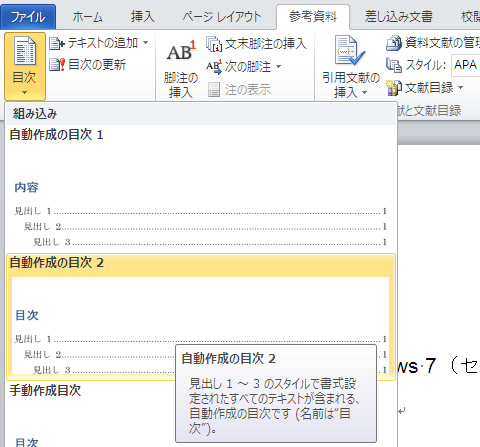
Task: Click the 次の脚注 next footnote icon
Action: [x=214, y=67]
